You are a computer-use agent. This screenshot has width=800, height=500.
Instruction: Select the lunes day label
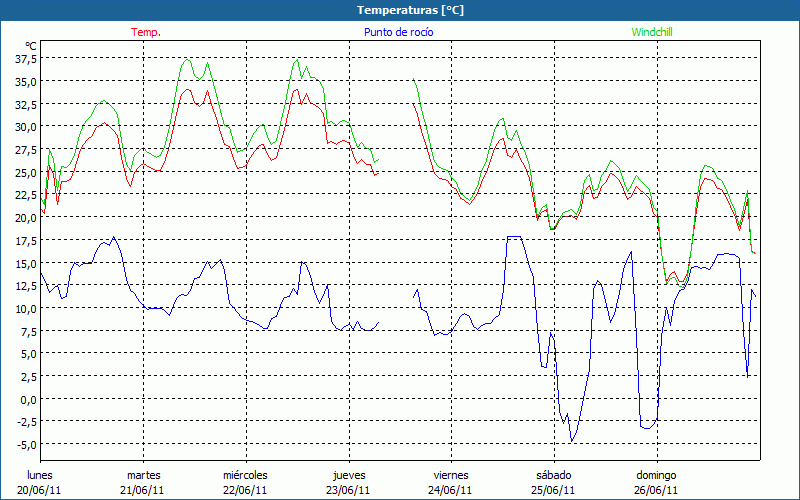[40, 475]
